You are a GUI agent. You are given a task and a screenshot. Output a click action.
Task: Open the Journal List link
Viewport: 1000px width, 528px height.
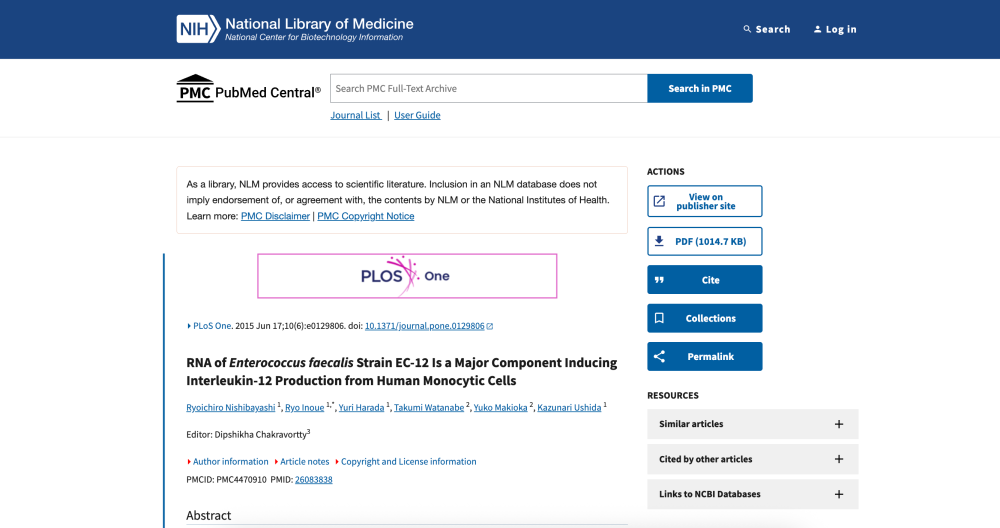(x=355, y=115)
